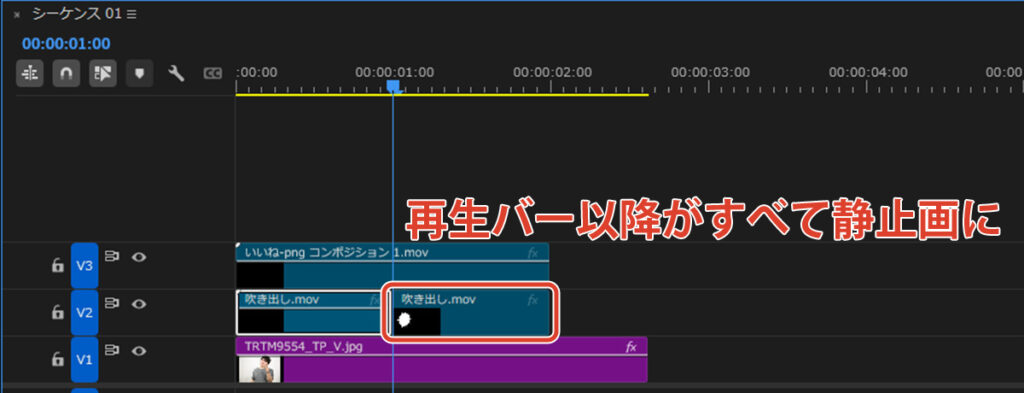Click the blue playhead marker on ruler

click(x=393, y=86)
